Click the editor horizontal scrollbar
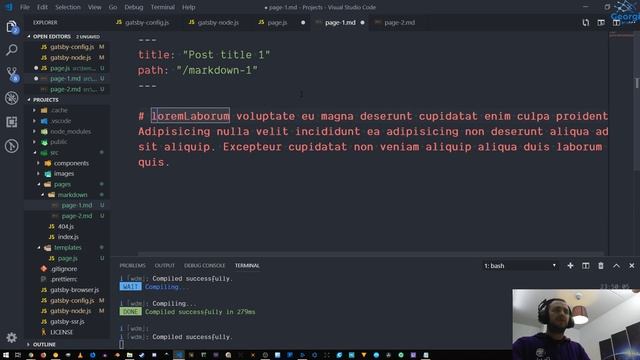The image size is (640, 360). pos(371,254)
